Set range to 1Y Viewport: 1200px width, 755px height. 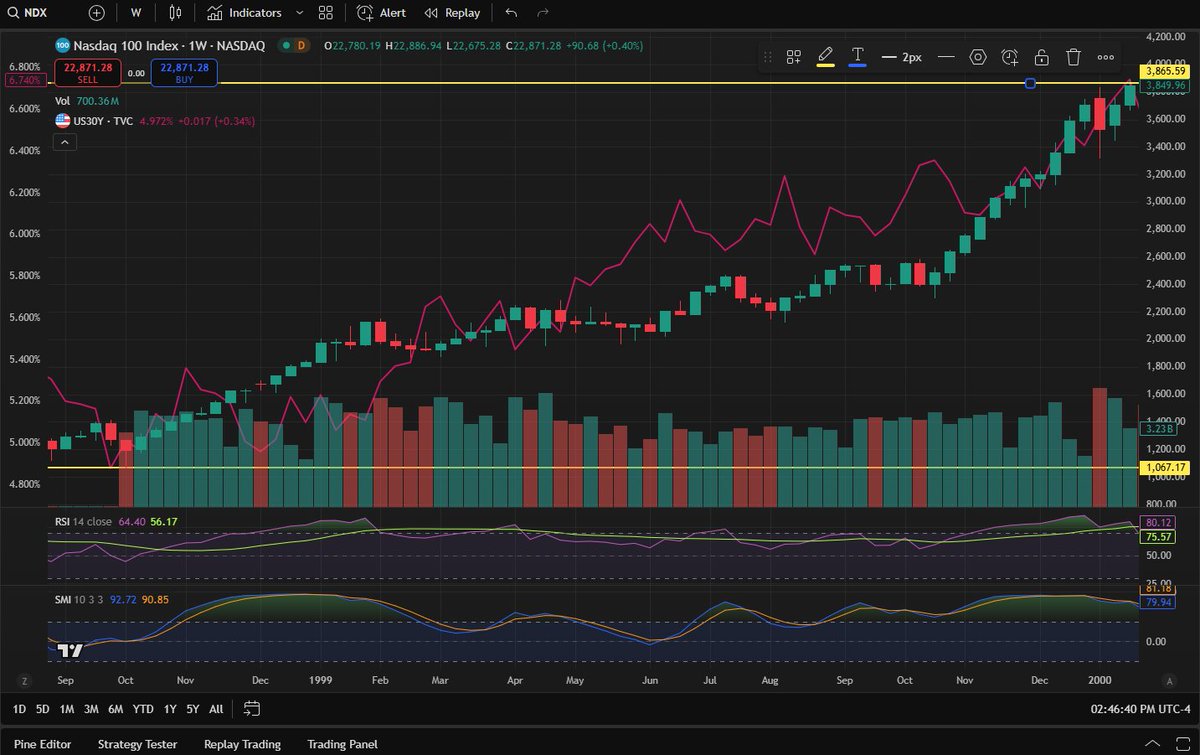click(x=170, y=709)
